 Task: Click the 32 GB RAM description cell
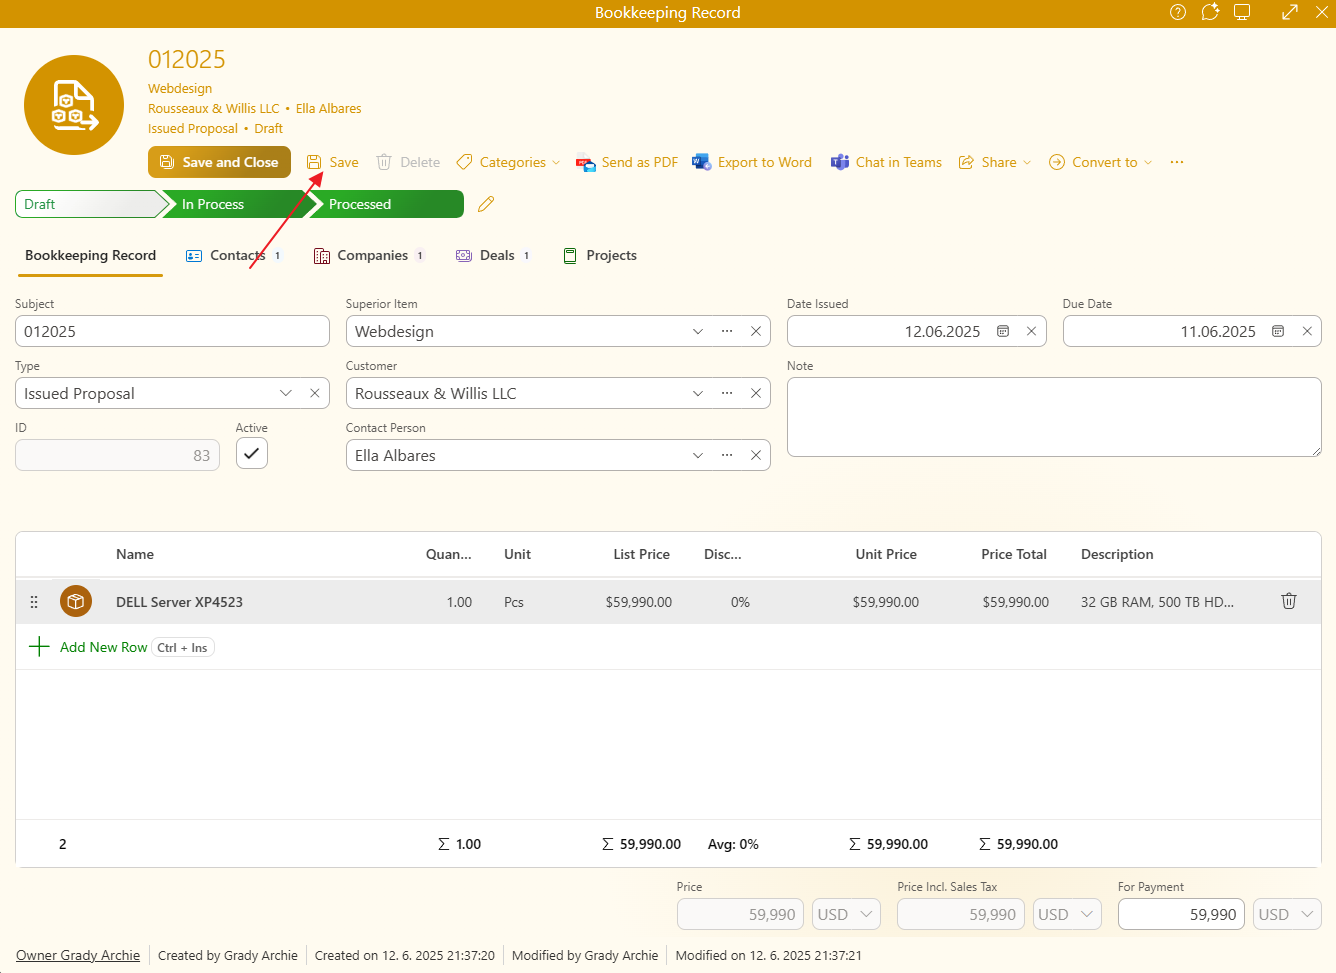click(x=1157, y=602)
